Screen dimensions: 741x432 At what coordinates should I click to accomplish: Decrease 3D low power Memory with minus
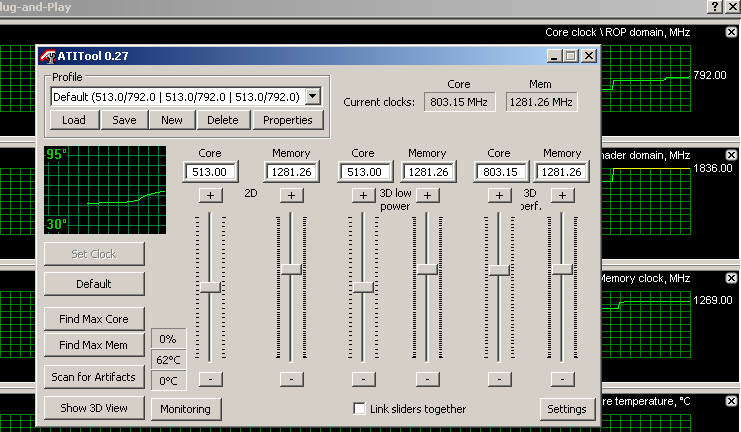point(428,379)
